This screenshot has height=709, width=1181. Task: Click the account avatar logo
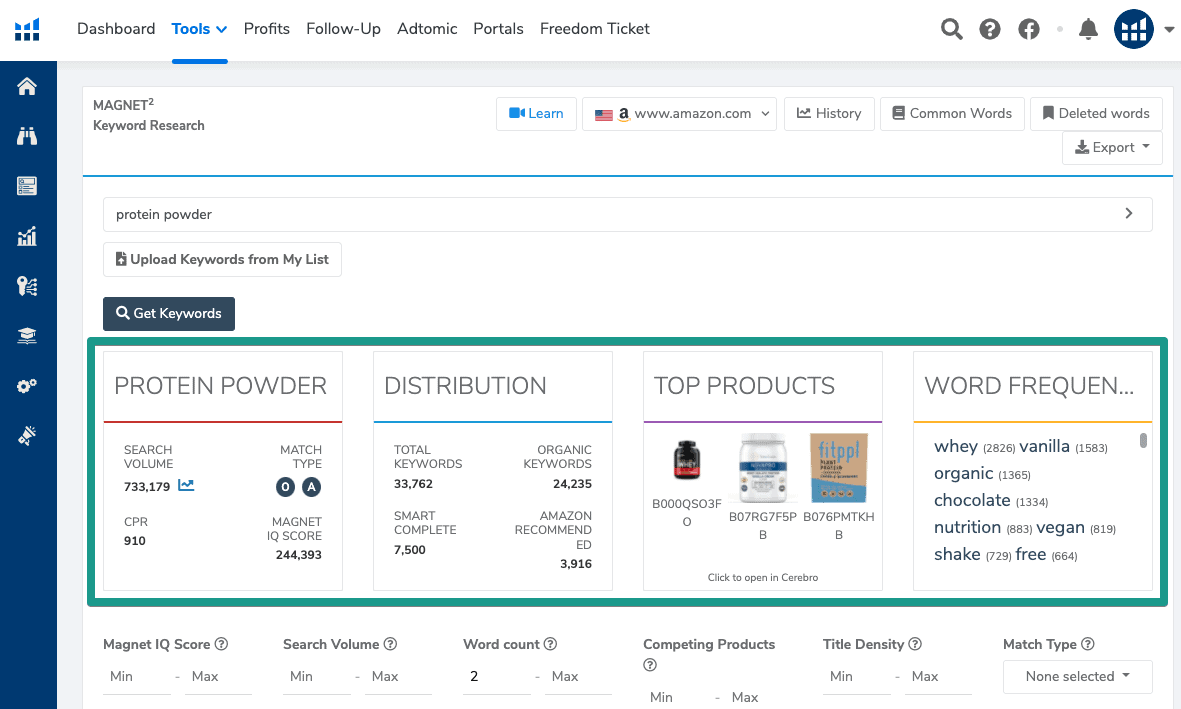pyautogui.click(x=1134, y=29)
